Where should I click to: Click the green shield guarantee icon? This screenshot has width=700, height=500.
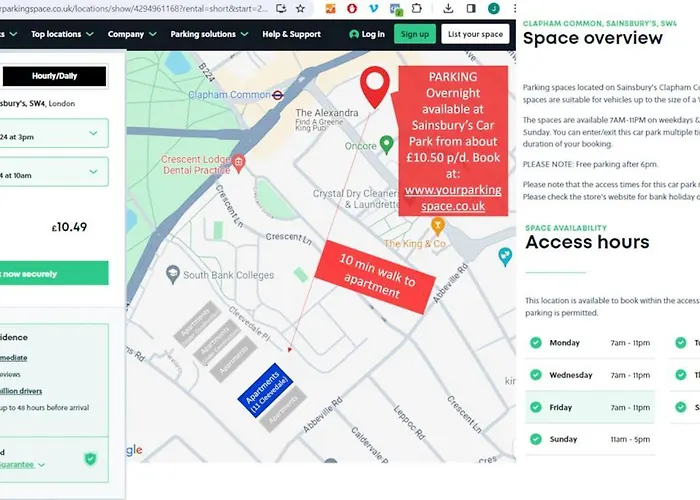(91, 458)
